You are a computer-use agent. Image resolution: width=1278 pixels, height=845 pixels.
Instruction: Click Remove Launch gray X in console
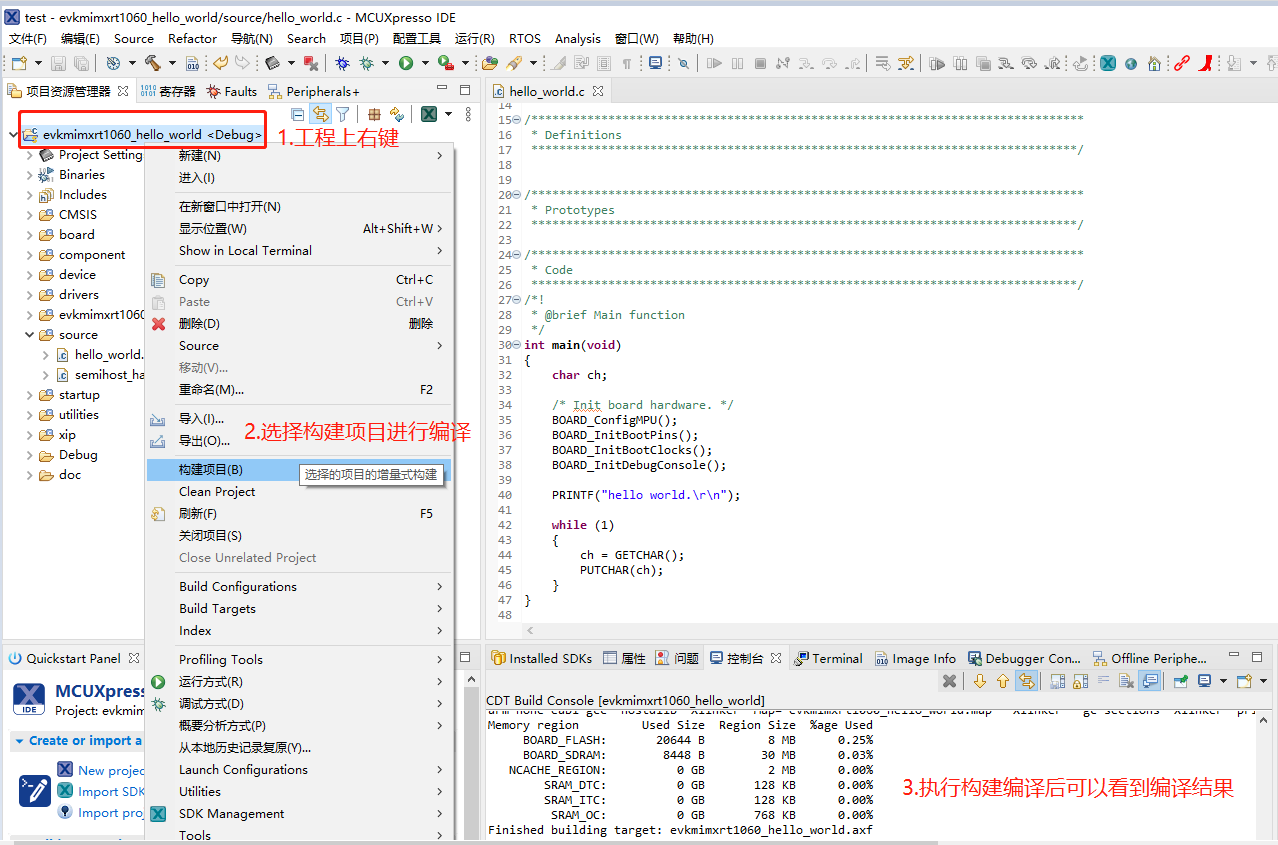(x=950, y=681)
